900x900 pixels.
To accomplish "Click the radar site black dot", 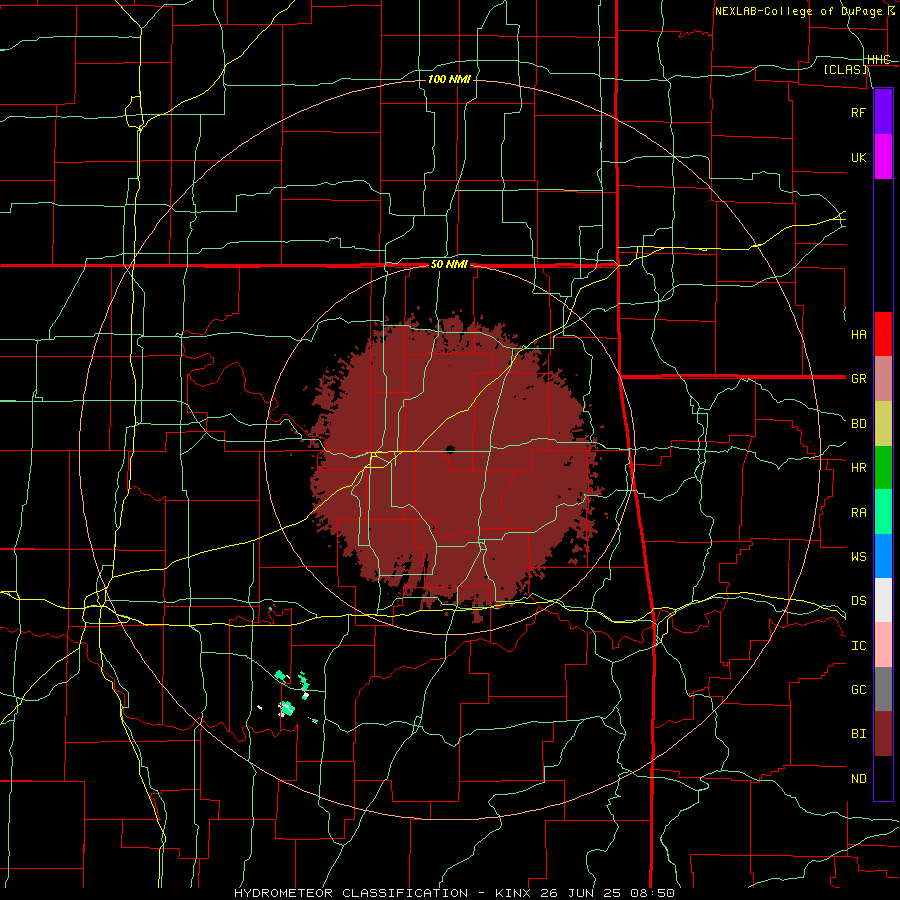I will 450,449.
